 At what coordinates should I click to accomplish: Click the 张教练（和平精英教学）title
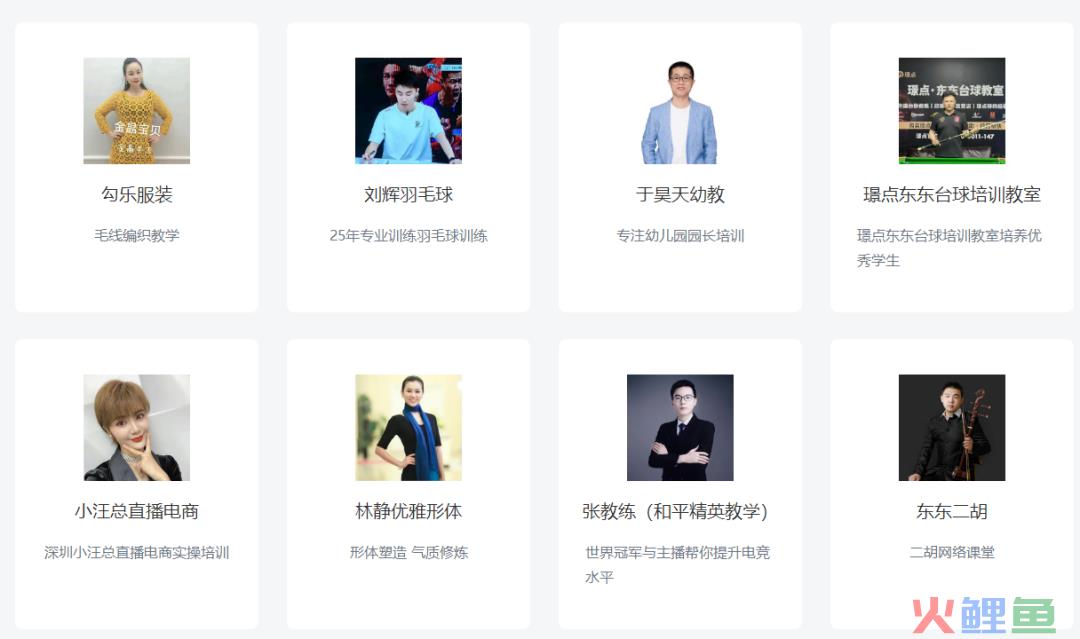(674, 512)
